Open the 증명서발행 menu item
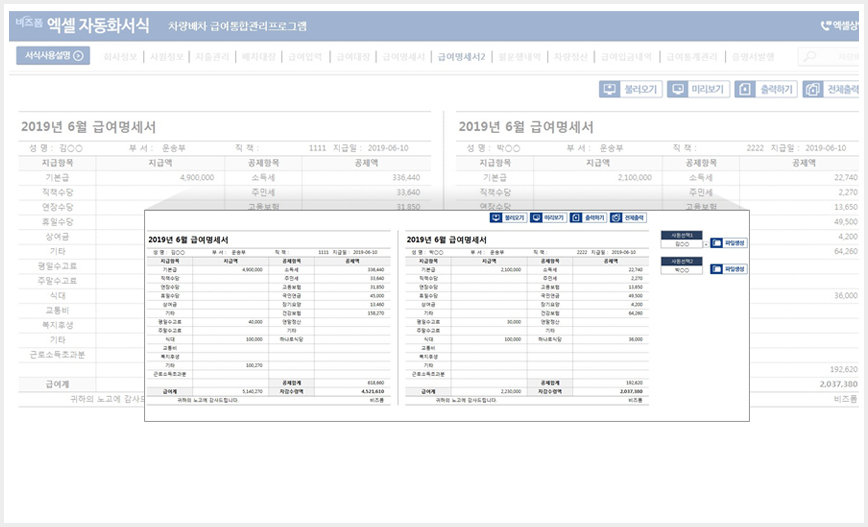The image size is (868, 527). [x=753, y=56]
